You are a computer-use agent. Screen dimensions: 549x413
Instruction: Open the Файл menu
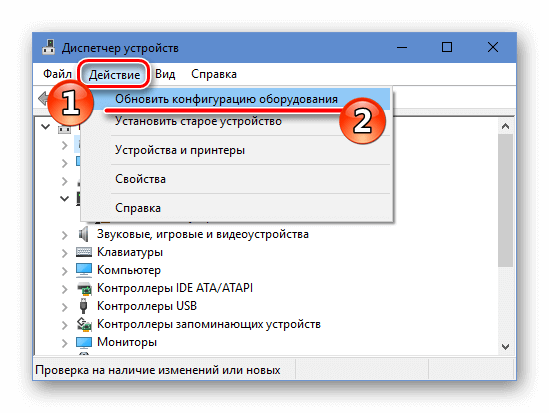point(57,74)
